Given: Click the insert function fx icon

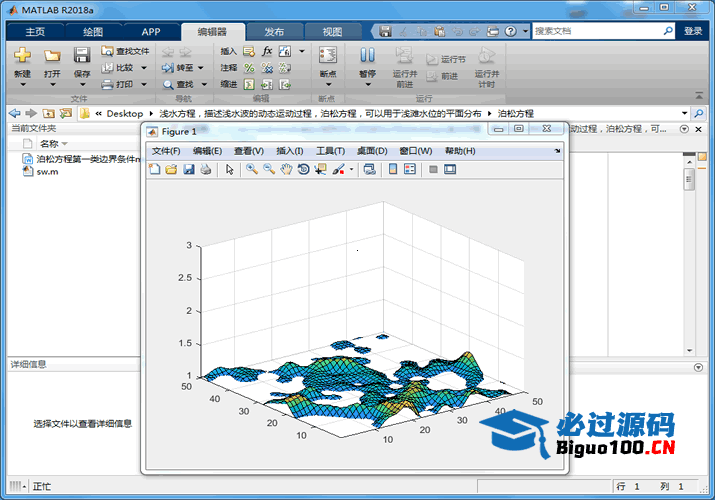Looking at the screenshot, I should tap(267, 51).
